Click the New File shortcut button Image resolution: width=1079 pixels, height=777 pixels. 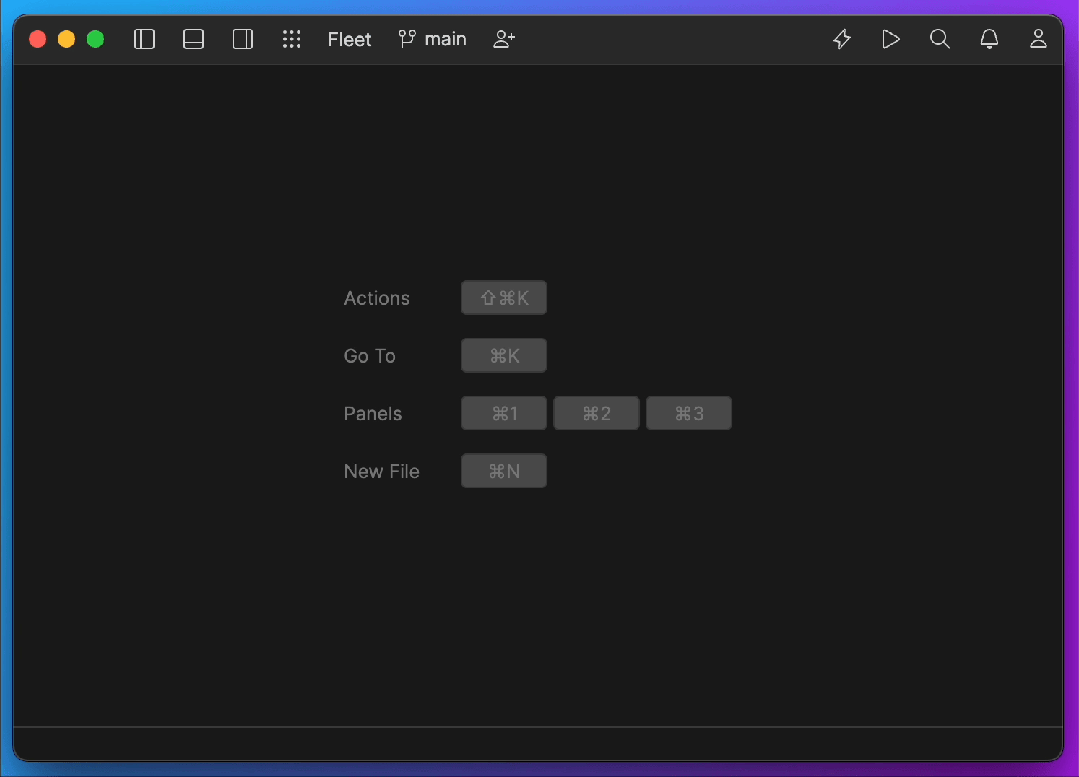504,471
